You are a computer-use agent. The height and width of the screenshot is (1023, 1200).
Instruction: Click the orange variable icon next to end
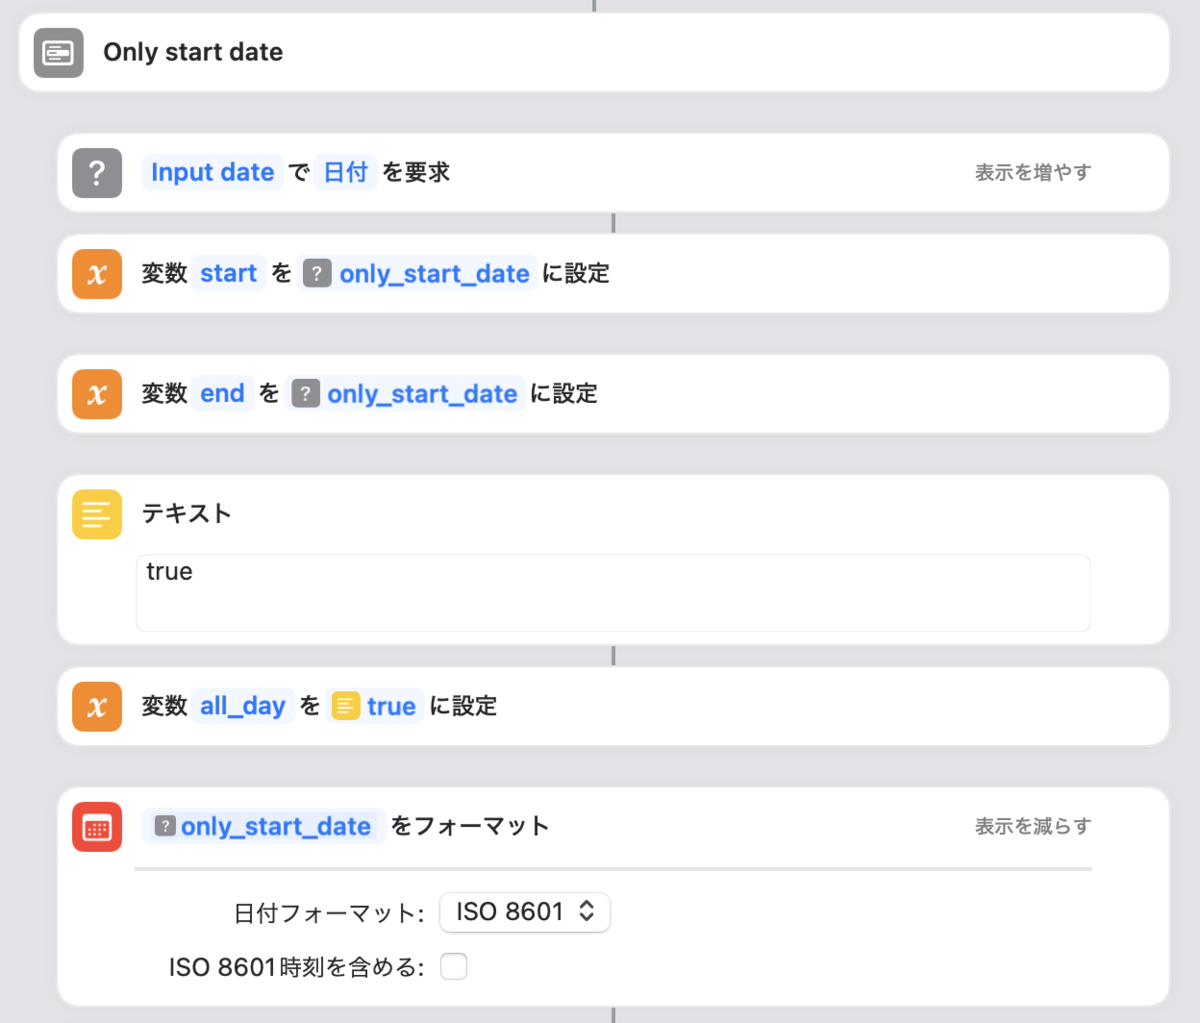[95, 393]
